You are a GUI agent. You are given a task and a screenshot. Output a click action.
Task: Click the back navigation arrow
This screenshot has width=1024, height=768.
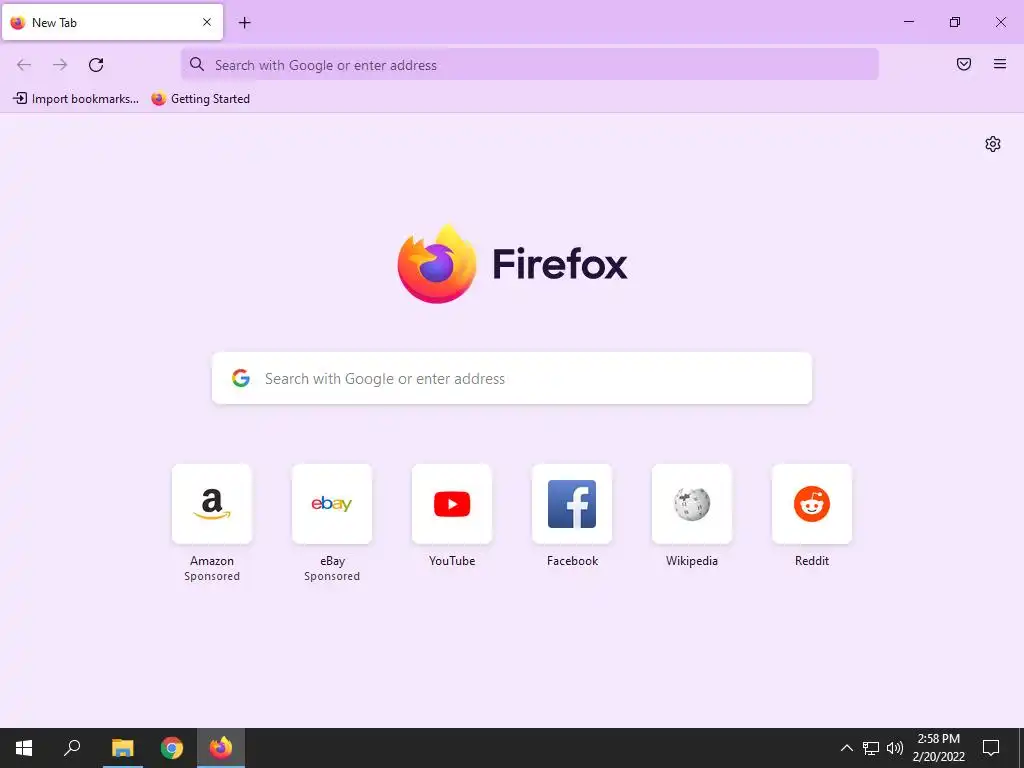24,65
